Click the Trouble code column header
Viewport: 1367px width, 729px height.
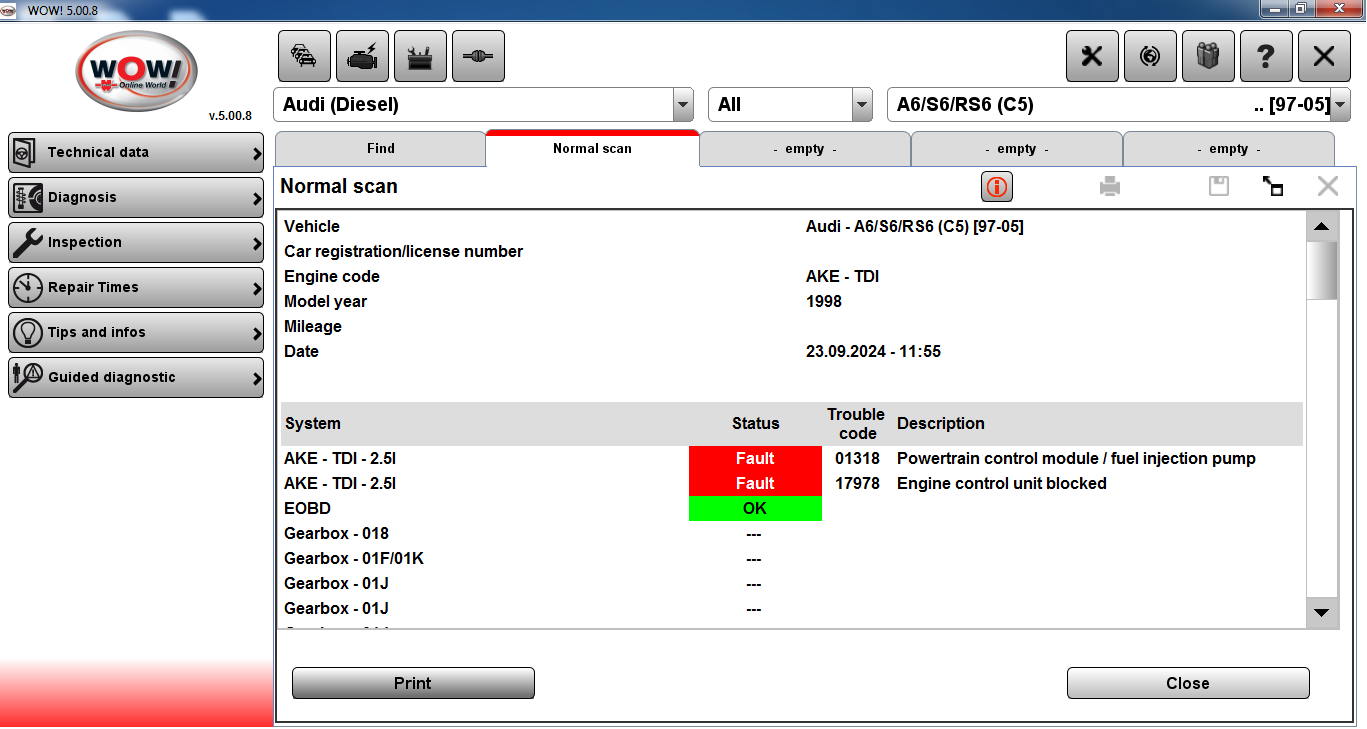coord(856,424)
